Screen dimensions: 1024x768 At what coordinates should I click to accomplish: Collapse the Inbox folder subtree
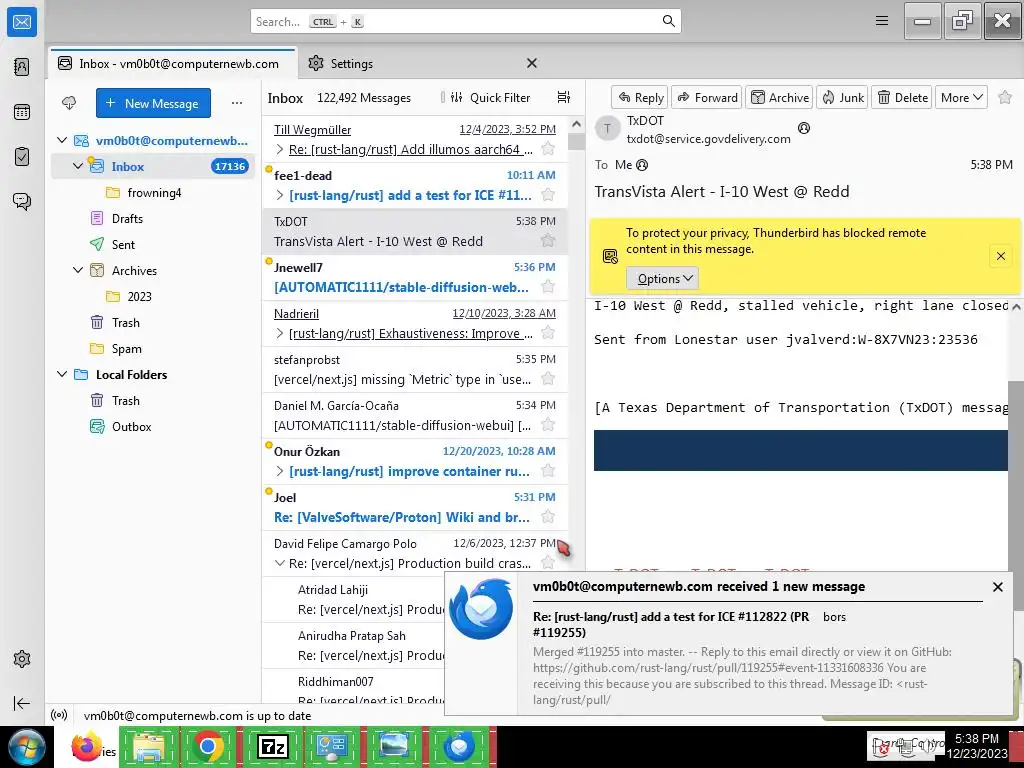[78, 167]
